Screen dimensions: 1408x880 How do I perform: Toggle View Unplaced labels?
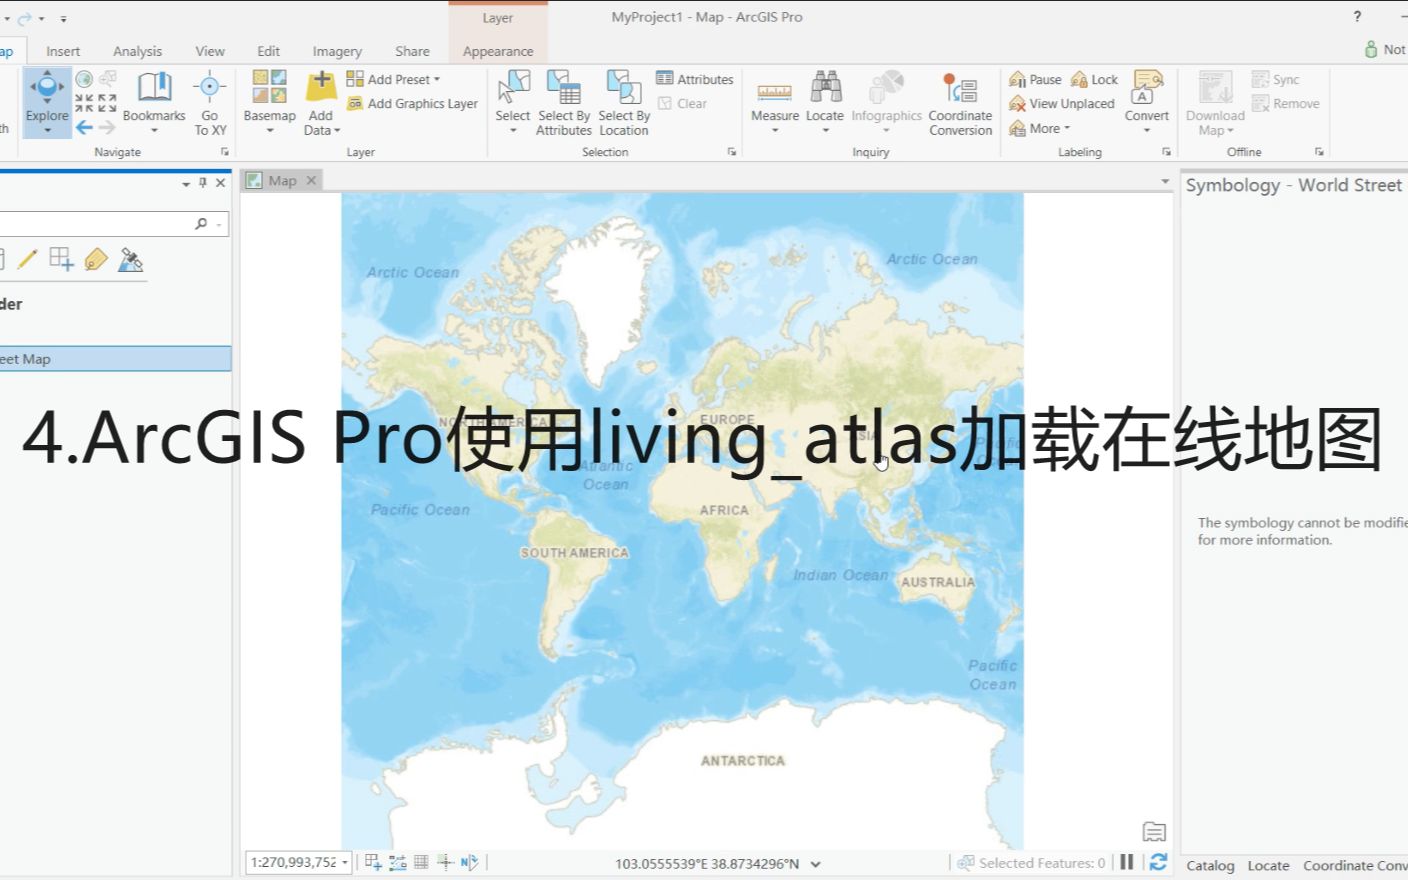point(1062,103)
